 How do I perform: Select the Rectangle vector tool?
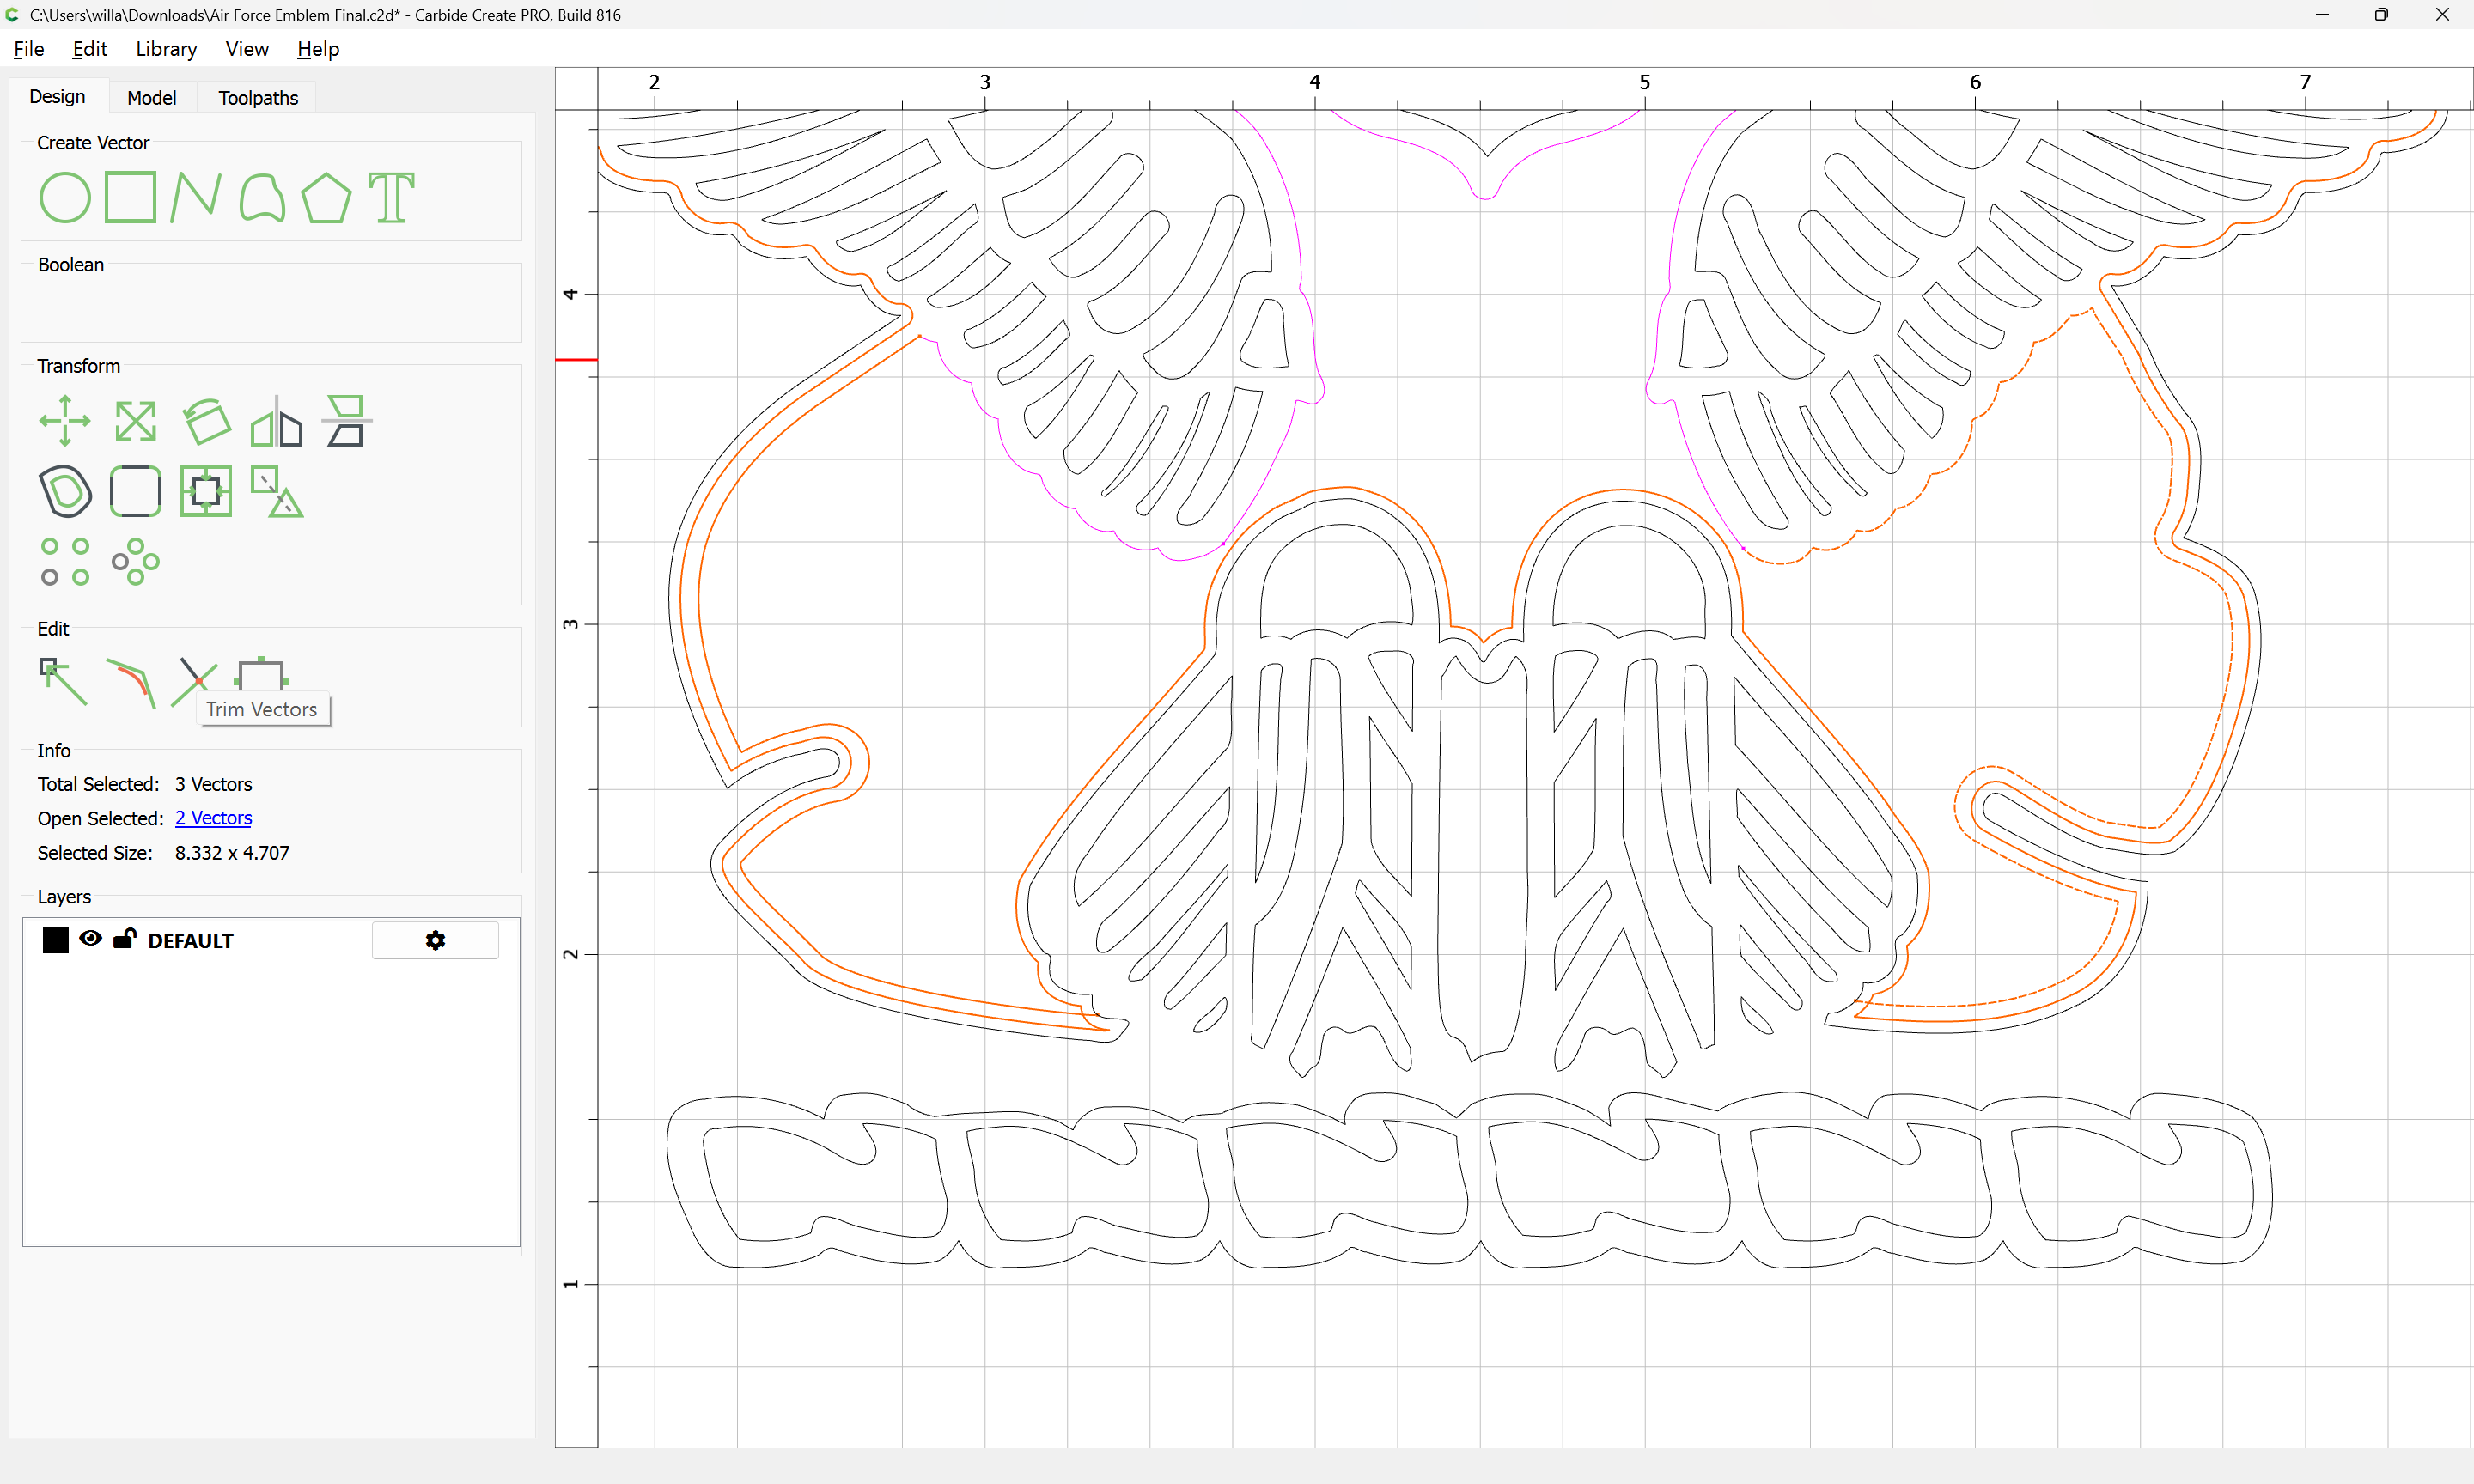[131, 196]
